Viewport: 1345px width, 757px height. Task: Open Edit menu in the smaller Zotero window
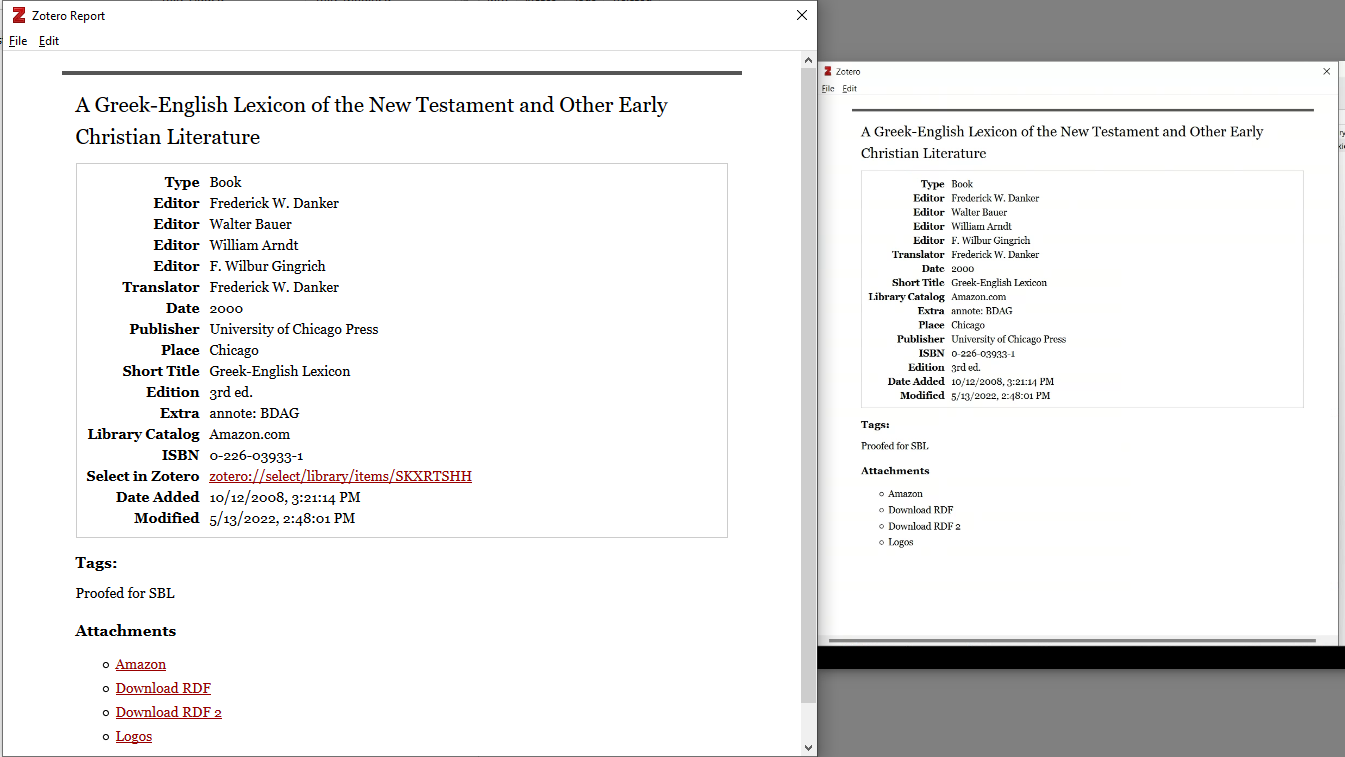849,89
